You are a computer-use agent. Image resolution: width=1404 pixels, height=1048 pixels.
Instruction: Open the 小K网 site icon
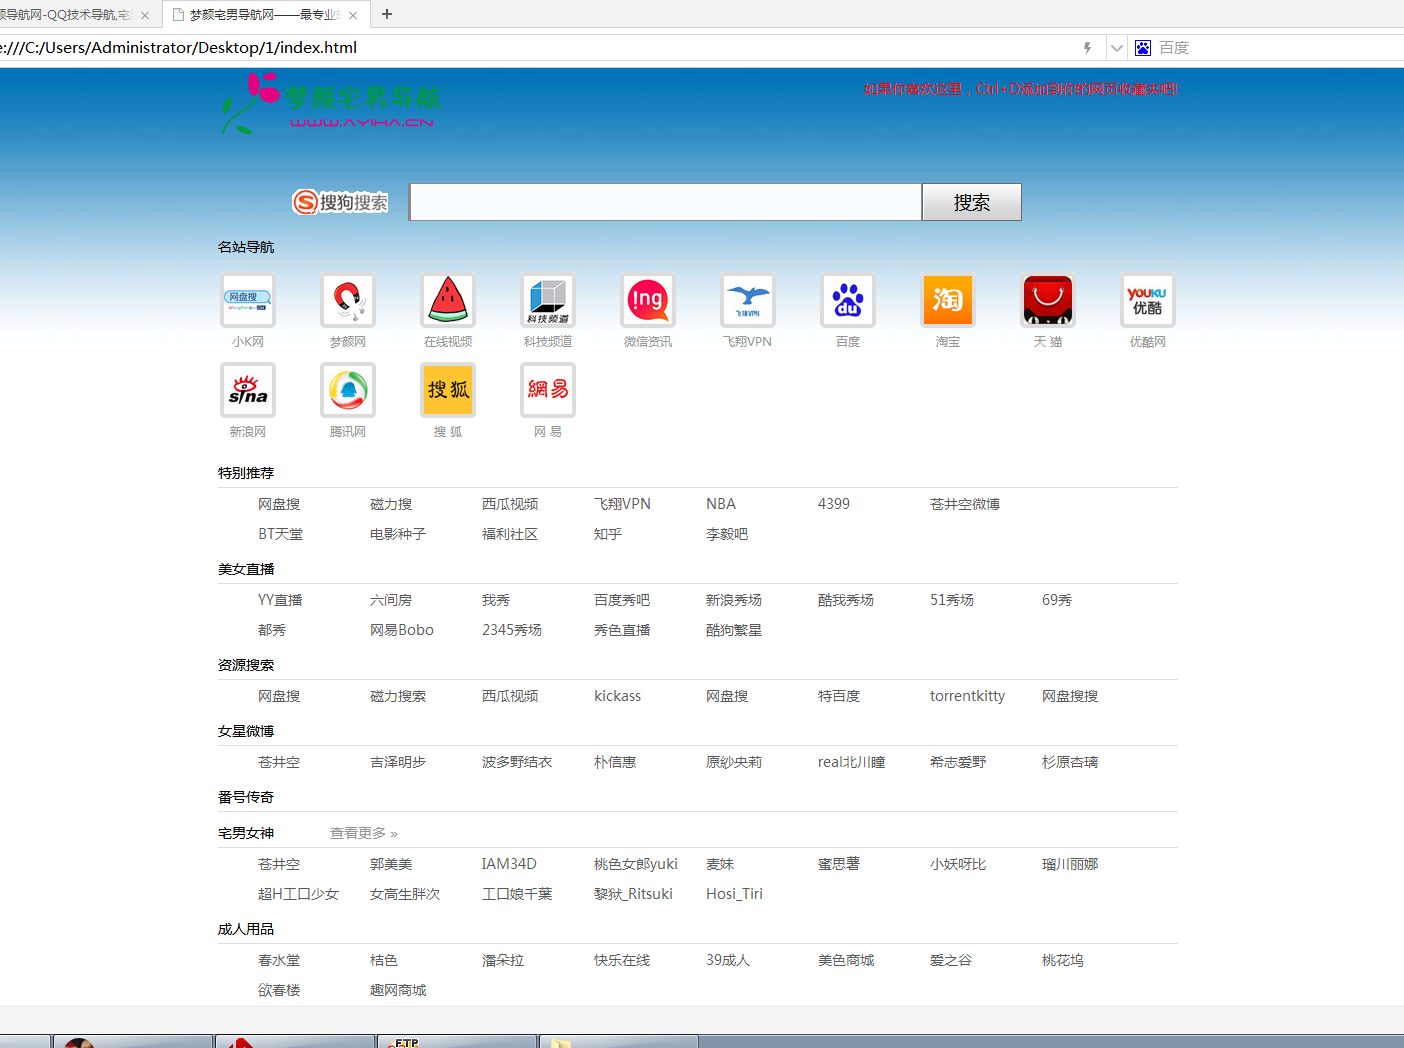click(248, 300)
